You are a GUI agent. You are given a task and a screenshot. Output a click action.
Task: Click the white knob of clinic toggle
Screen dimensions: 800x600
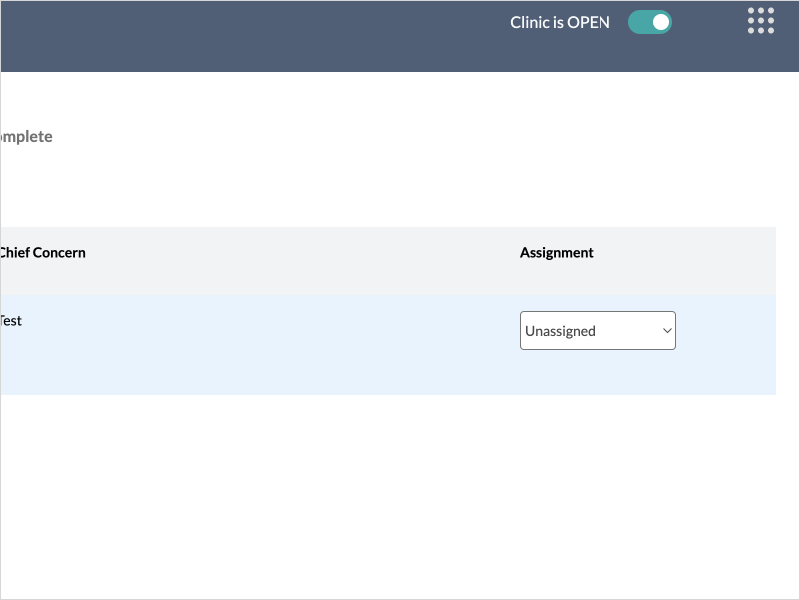pyautogui.click(x=660, y=22)
